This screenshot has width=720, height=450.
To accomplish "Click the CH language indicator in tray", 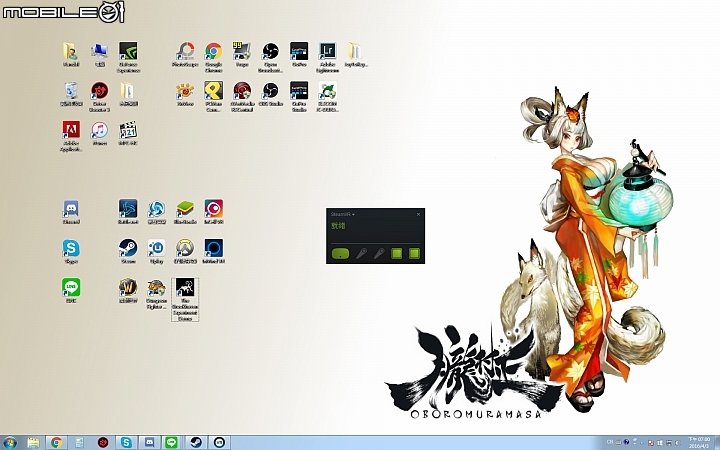I will (610, 442).
